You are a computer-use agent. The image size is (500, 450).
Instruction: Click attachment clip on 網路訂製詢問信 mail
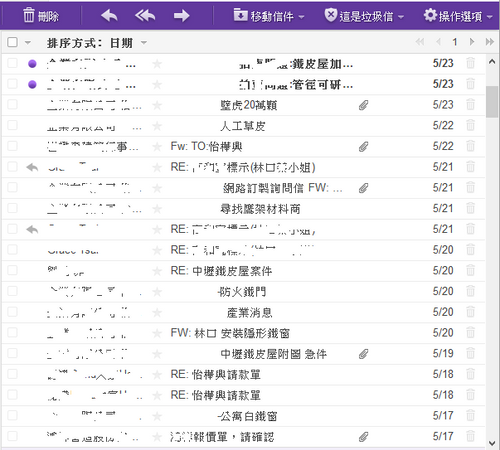(363, 188)
